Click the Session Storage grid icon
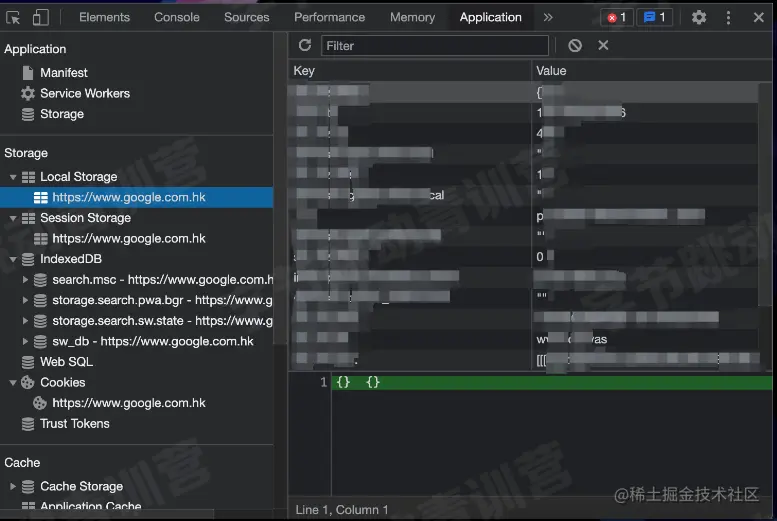777x521 pixels. pos(28,218)
